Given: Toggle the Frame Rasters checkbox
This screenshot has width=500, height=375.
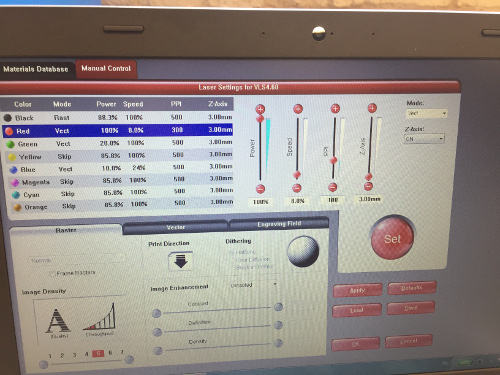Looking at the screenshot, I should [x=52, y=274].
